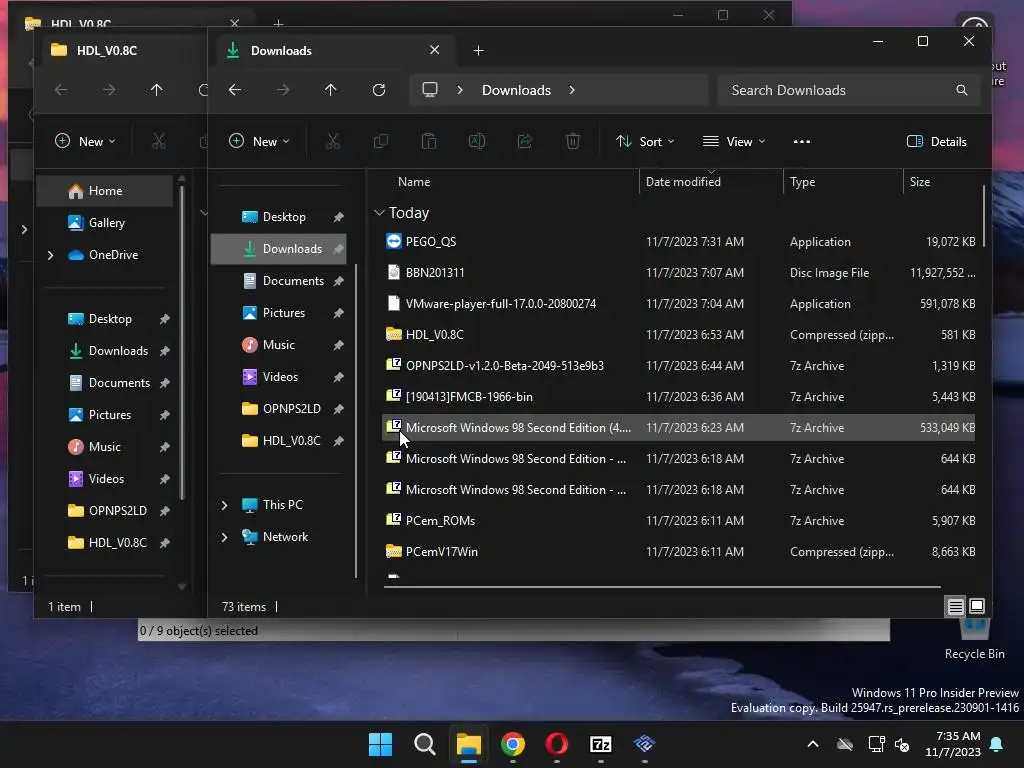This screenshot has width=1024, height=768.
Task: Open Music in Downloads navigation pane
Action: (x=280, y=345)
